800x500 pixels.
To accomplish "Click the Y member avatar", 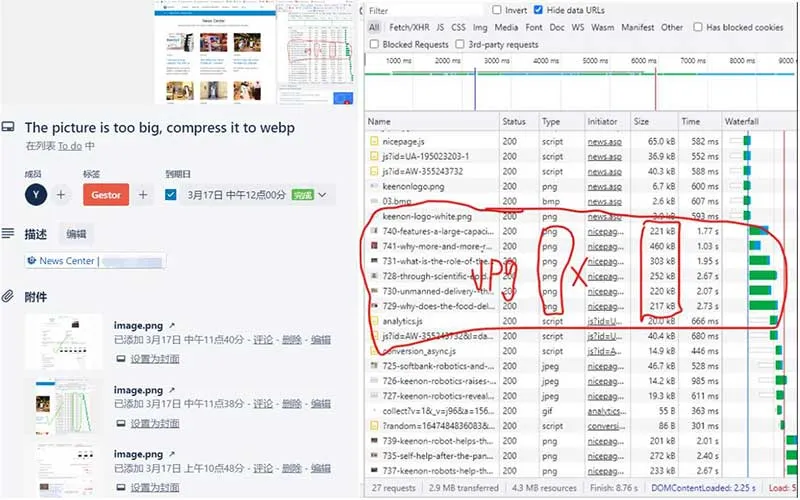I will (x=37, y=194).
